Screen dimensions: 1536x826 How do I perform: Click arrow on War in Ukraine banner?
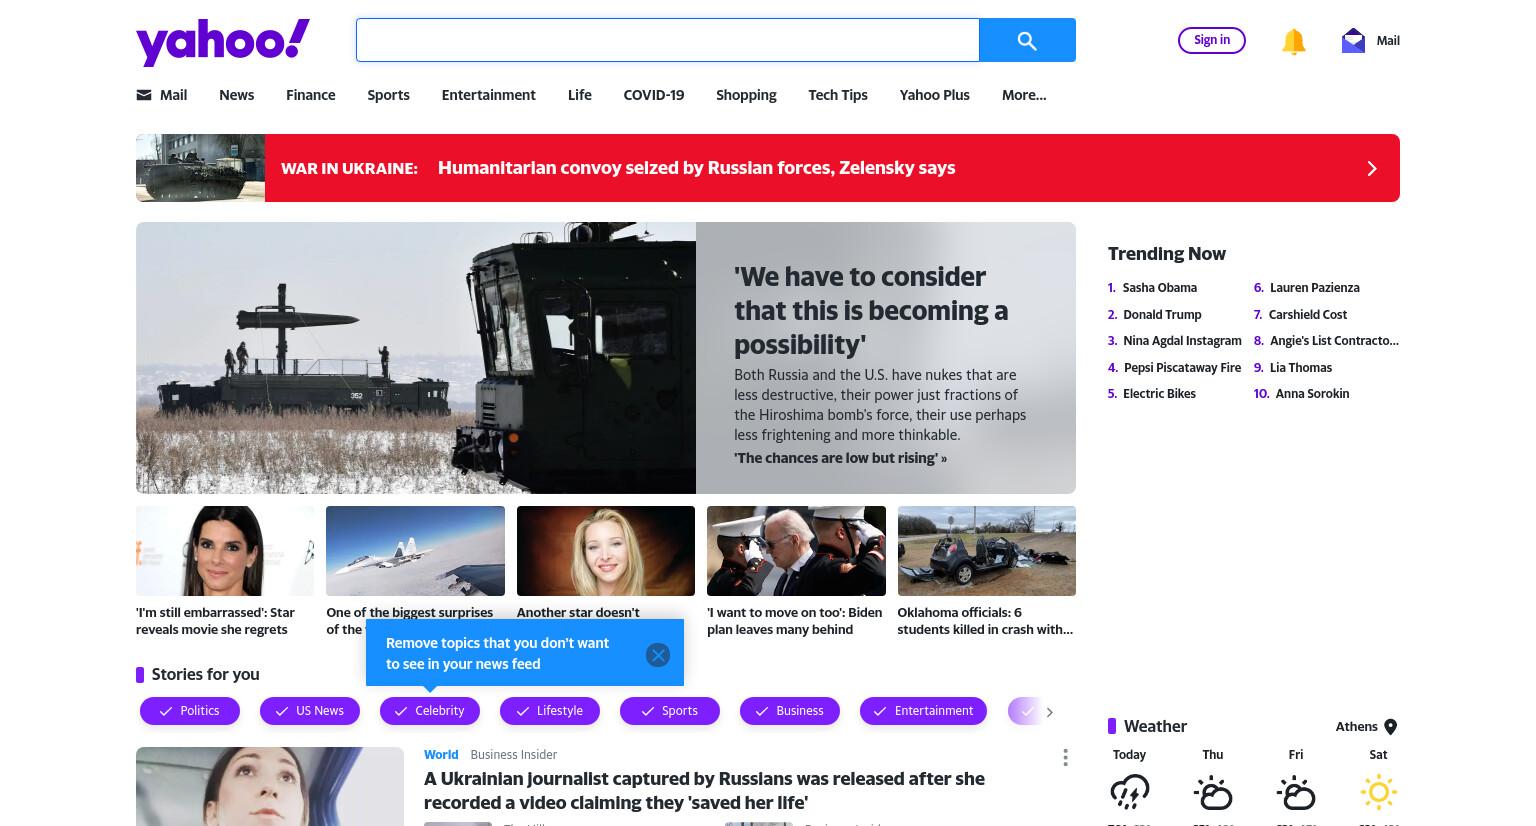(x=1372, y=168)
